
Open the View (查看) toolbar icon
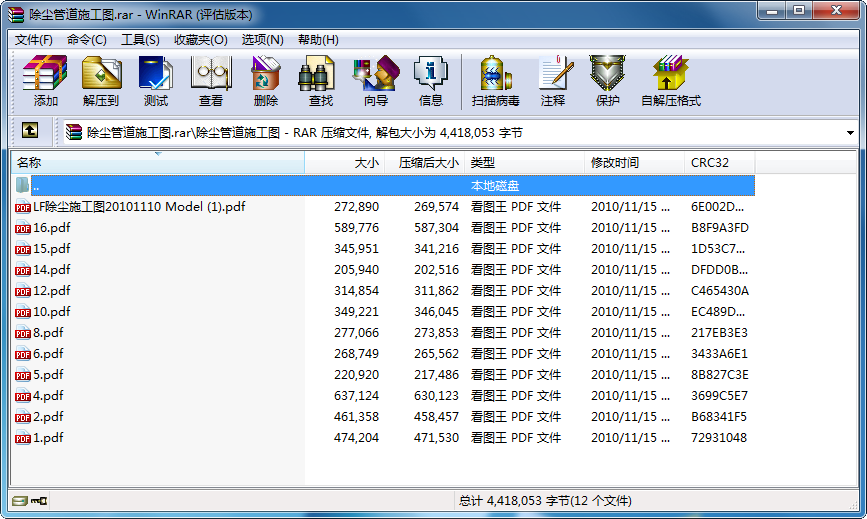[211, 81]
